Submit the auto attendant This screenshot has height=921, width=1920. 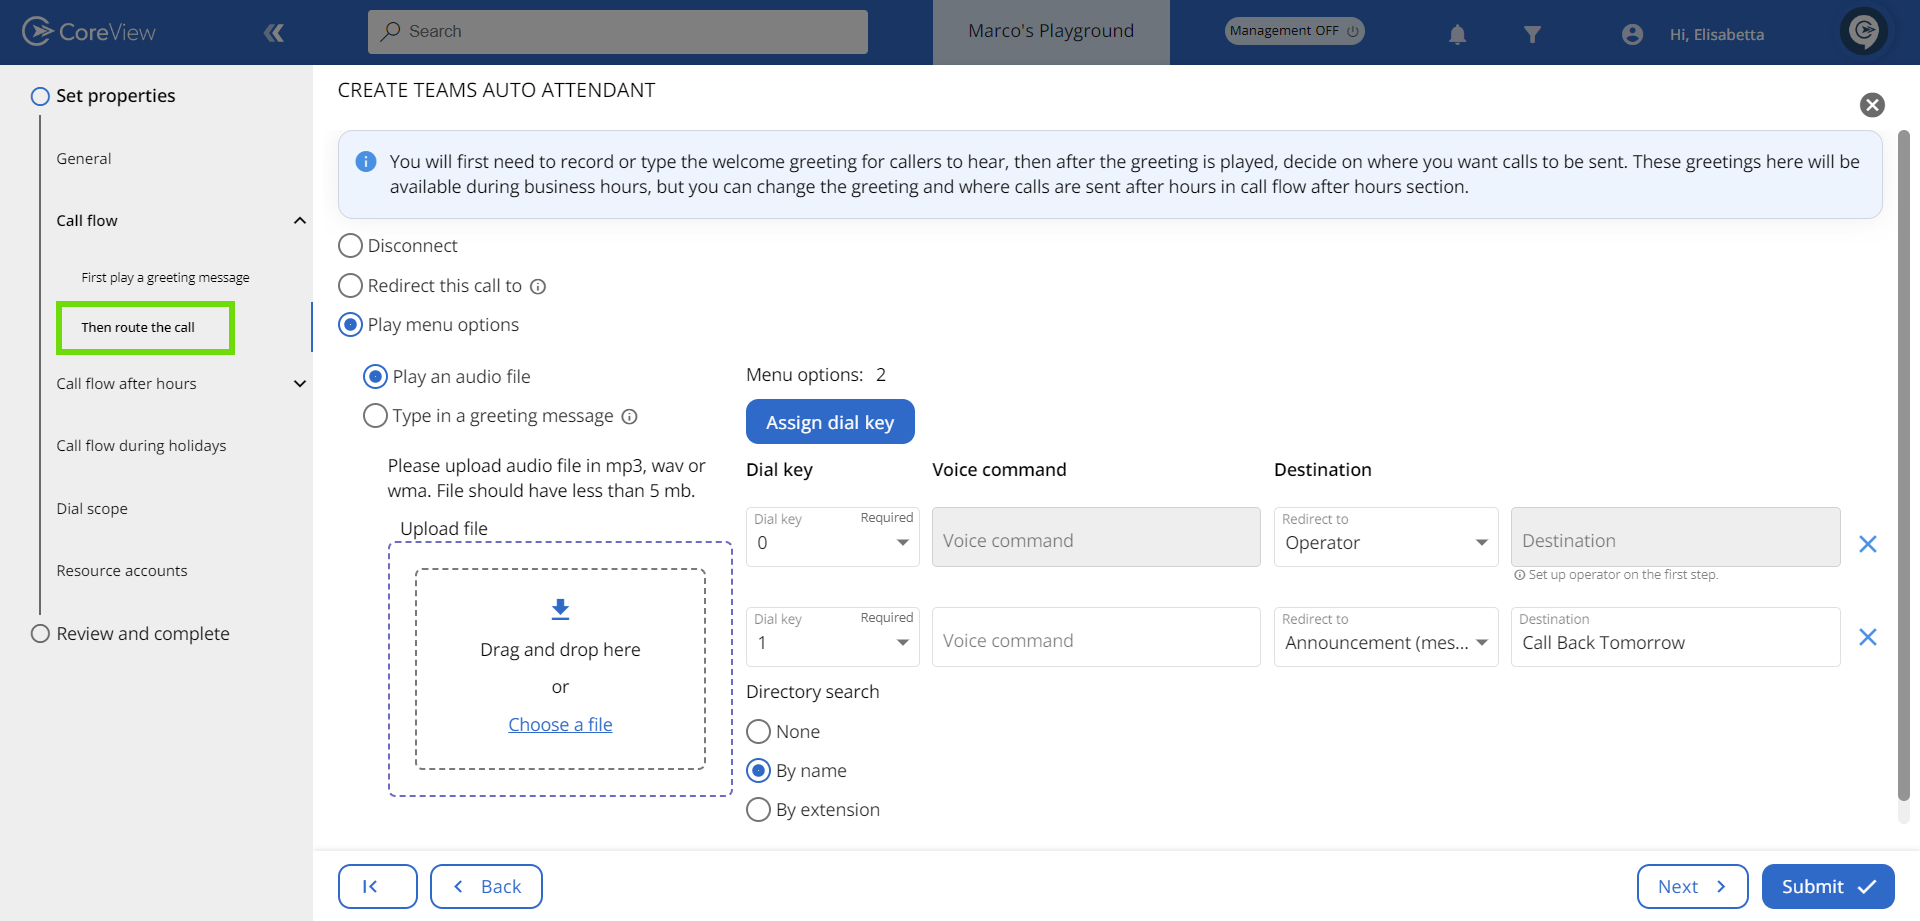1828,886
